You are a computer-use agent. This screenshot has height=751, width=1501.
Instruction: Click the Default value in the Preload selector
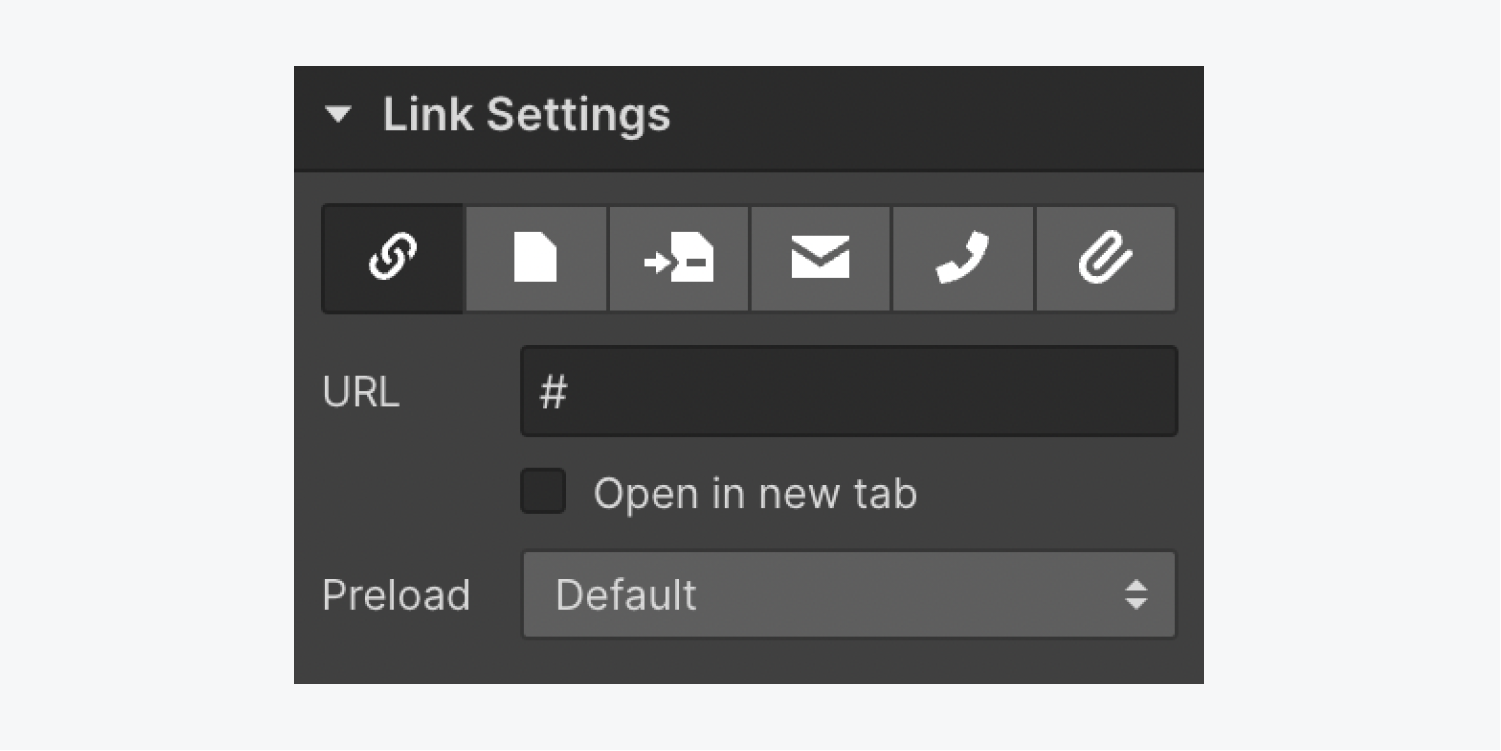pyautogui.click(x=626, y=594)
